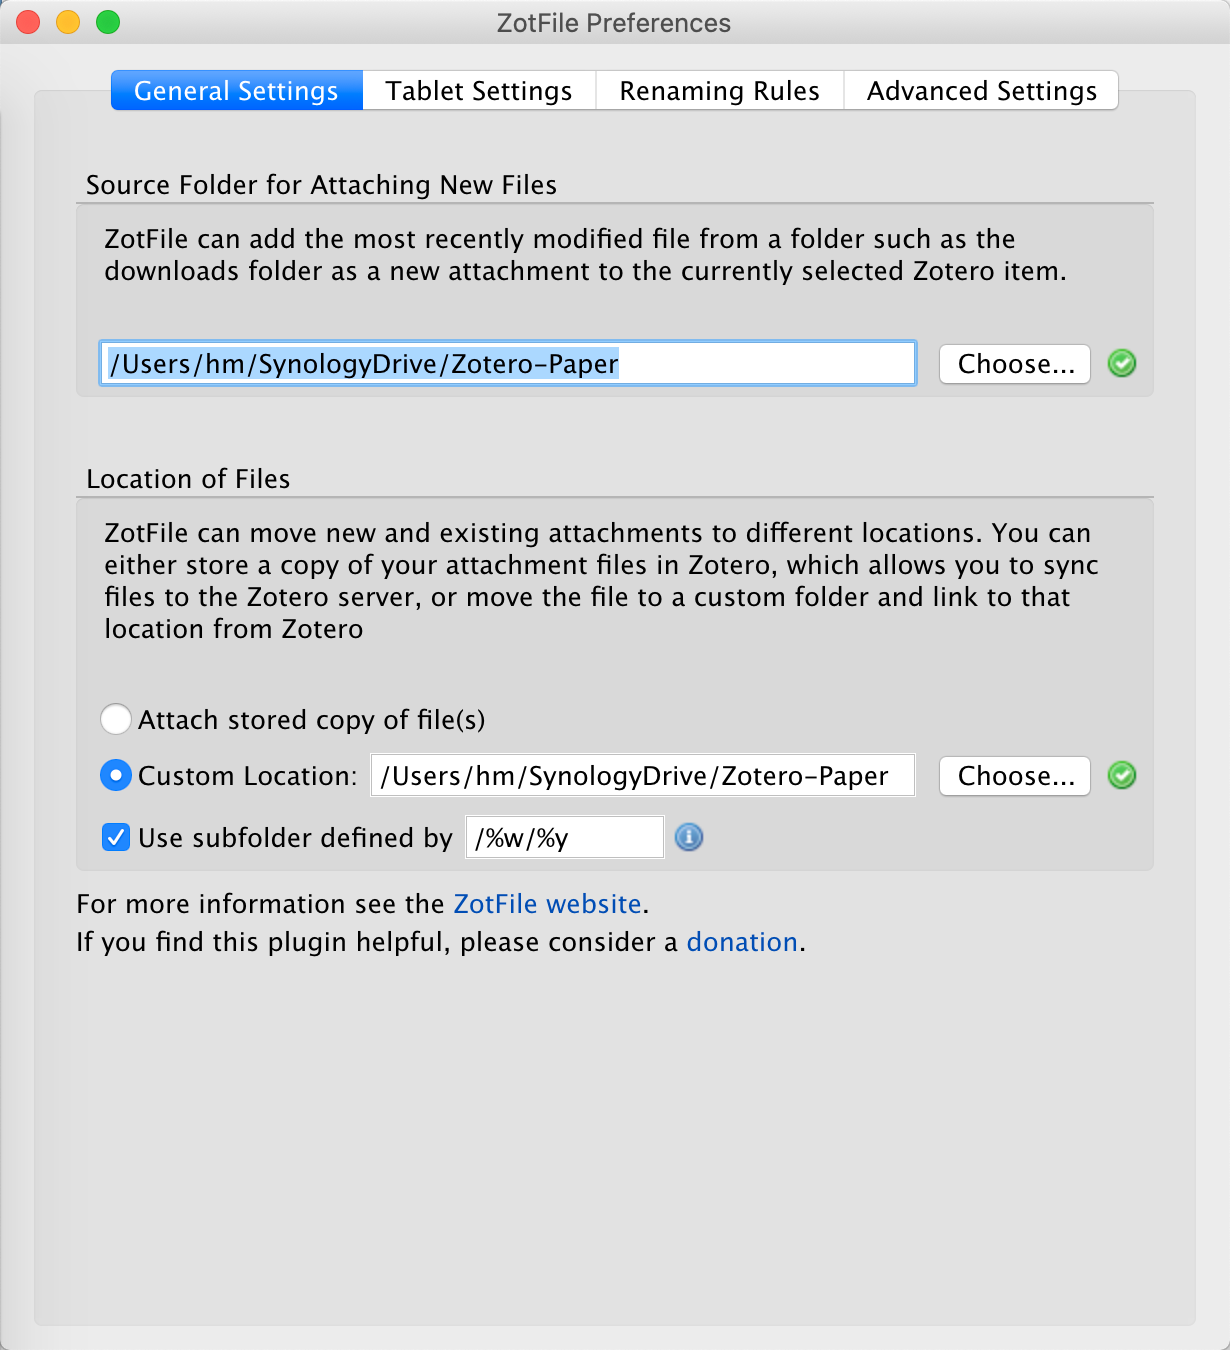This screenshot has height=1350, width=1230.
Task: Switch to the Tablet Settings tab
Action: tap(479, 91)
